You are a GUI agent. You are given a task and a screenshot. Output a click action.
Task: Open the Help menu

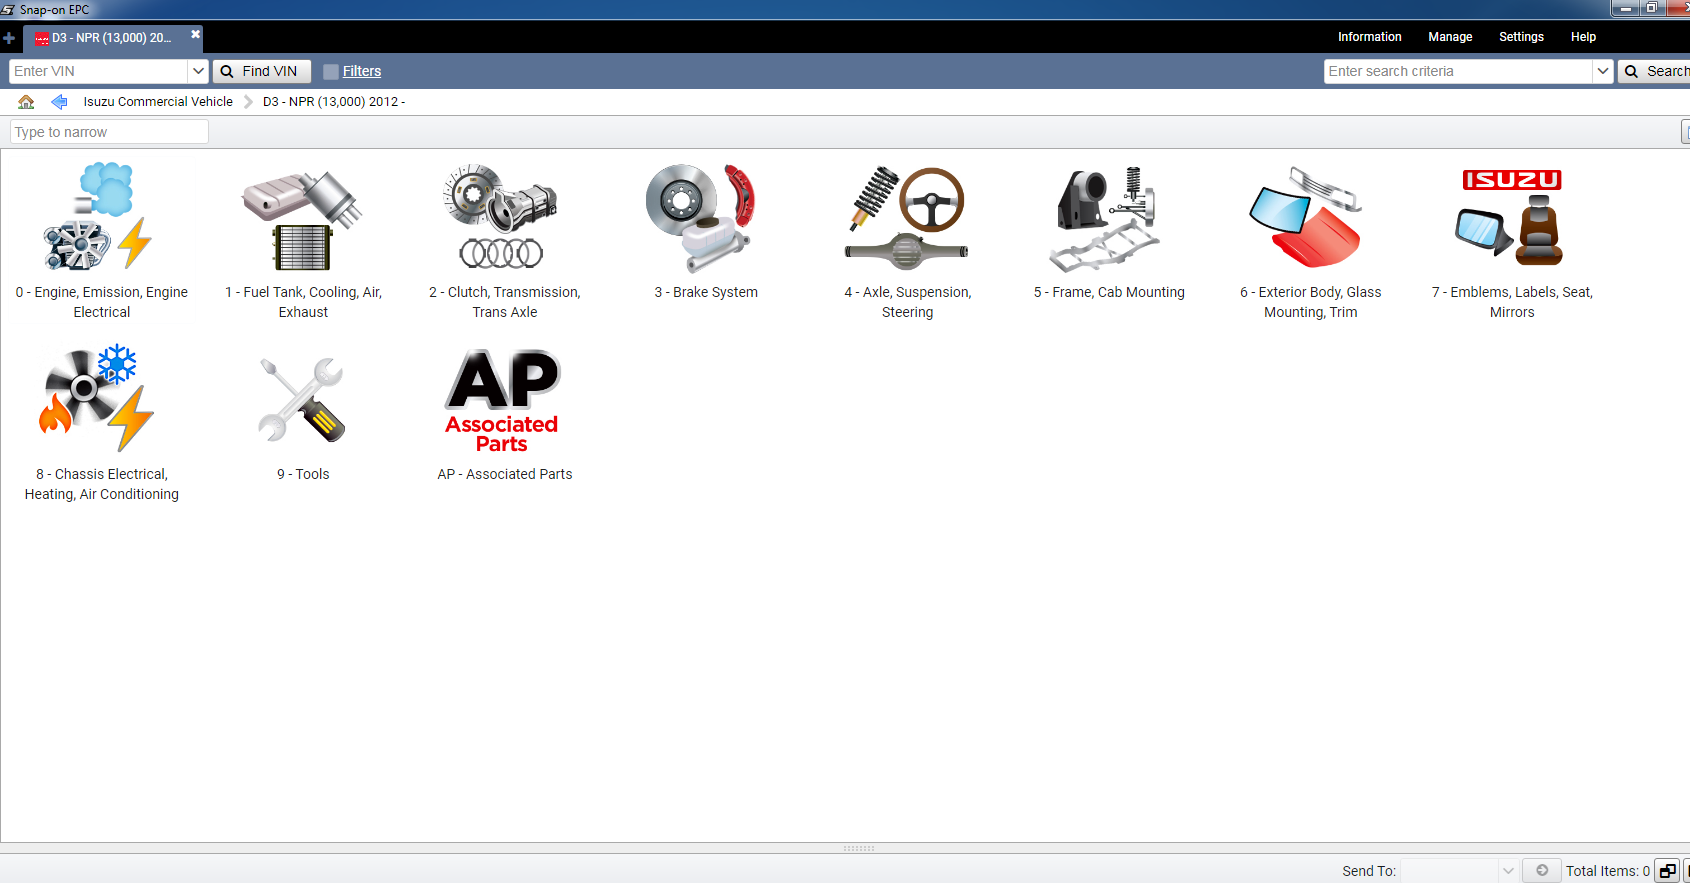pos(1583,37)
